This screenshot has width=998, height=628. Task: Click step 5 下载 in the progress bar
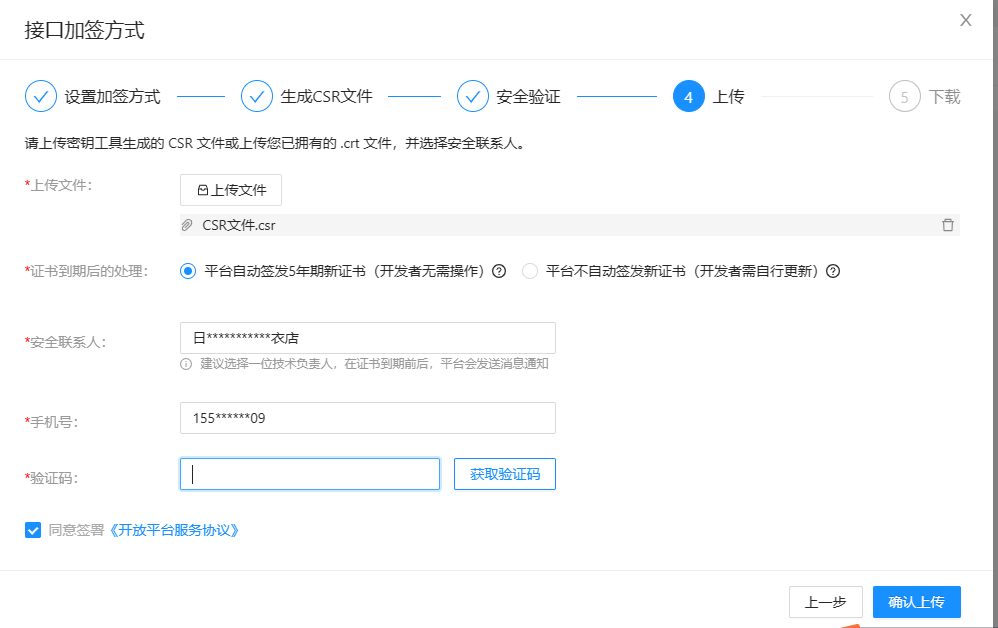click(905, 97)
